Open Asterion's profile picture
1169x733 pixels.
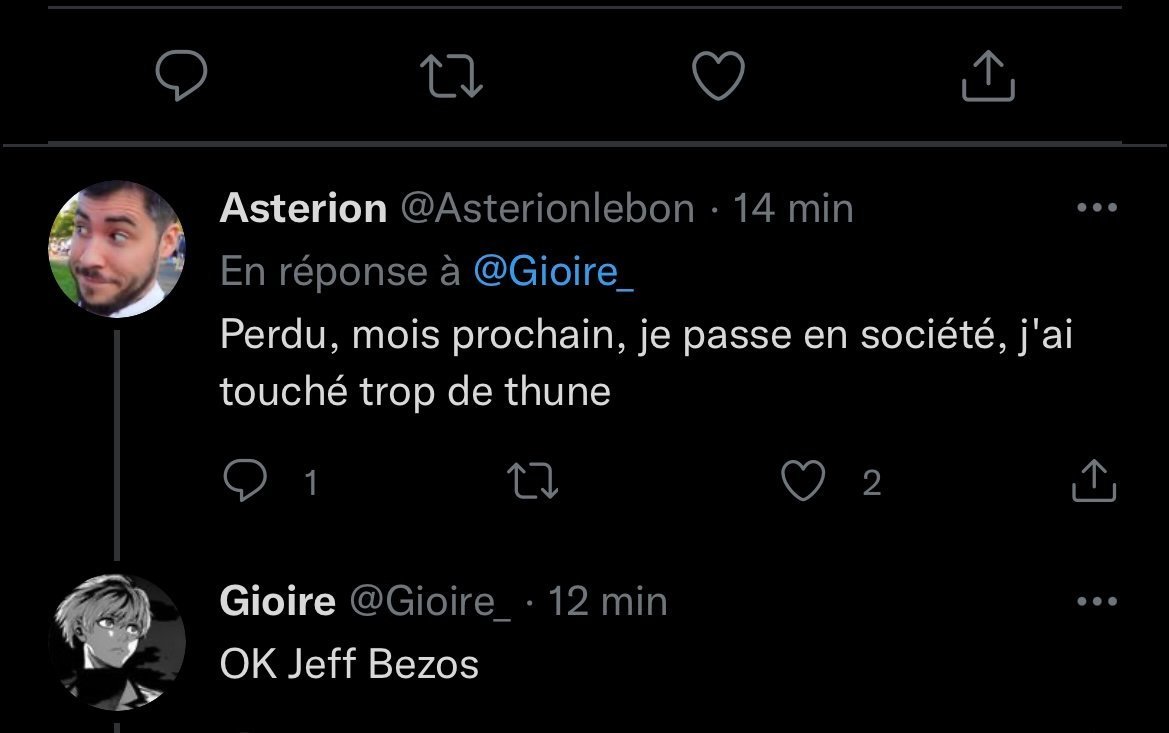[x=116, y=249]
